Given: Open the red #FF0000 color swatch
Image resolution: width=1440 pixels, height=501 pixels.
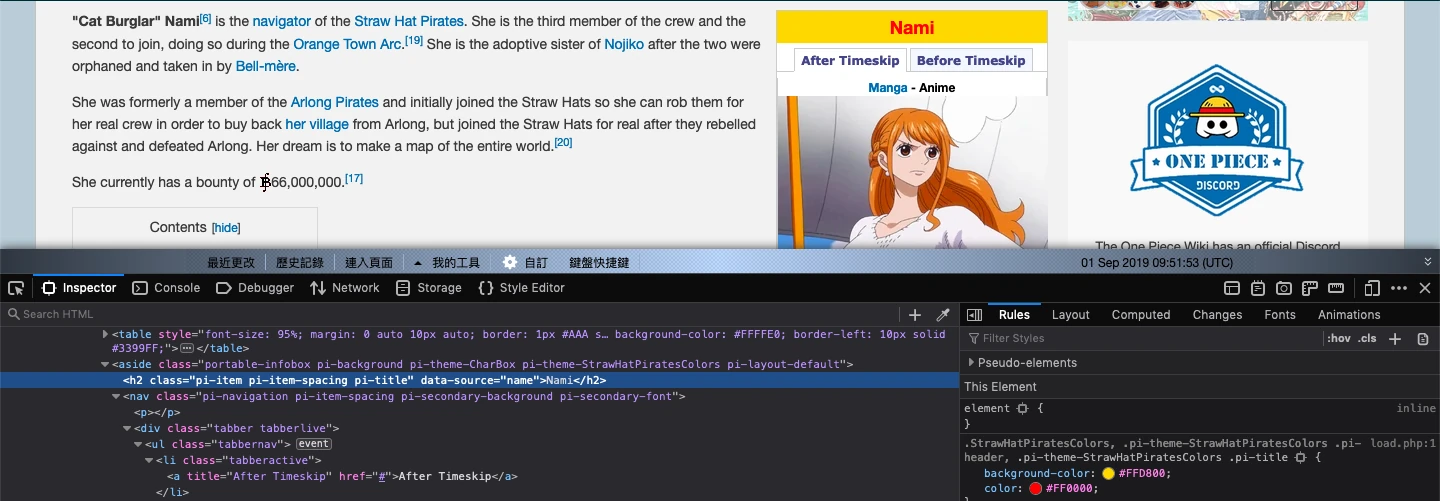Looking at the screenshot, I should tap(1035, 488).
